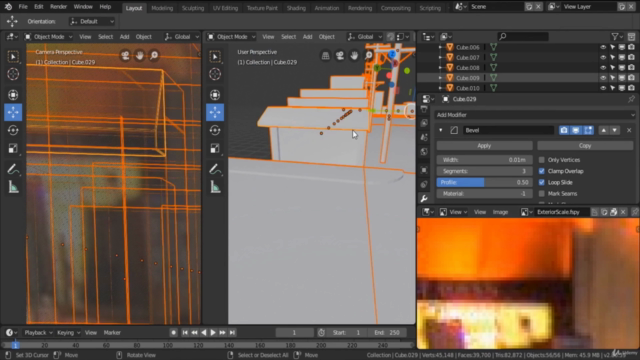Open Object Mode dropdown in right viewport
The height and width of the screenshot is (360, 640).
[231, 37]
